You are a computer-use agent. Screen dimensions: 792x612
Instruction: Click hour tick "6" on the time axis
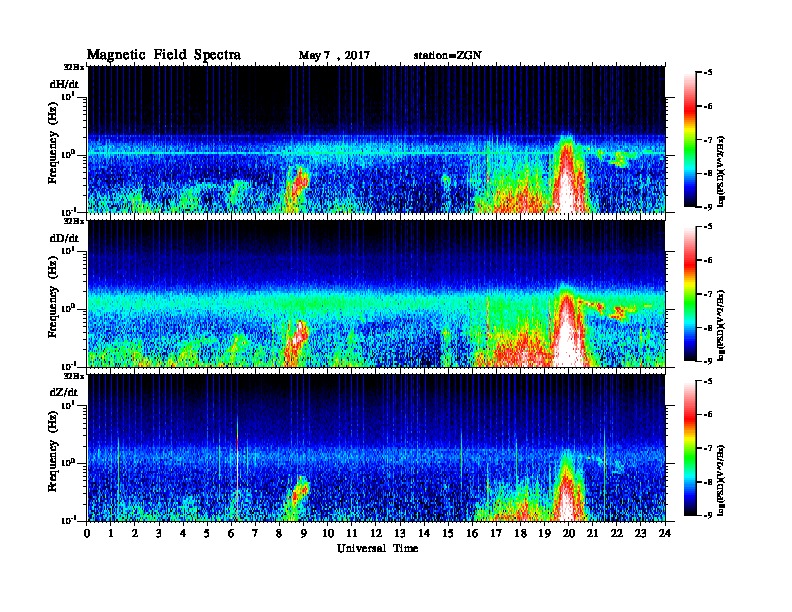231,534
